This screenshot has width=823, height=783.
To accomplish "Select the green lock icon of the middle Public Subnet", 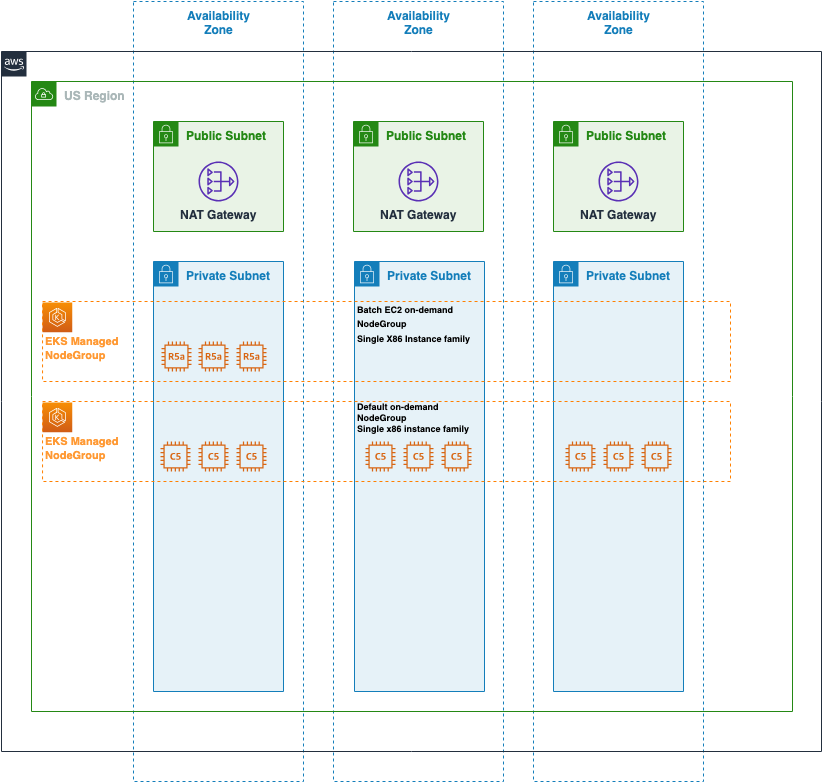I will coord(366,134).
